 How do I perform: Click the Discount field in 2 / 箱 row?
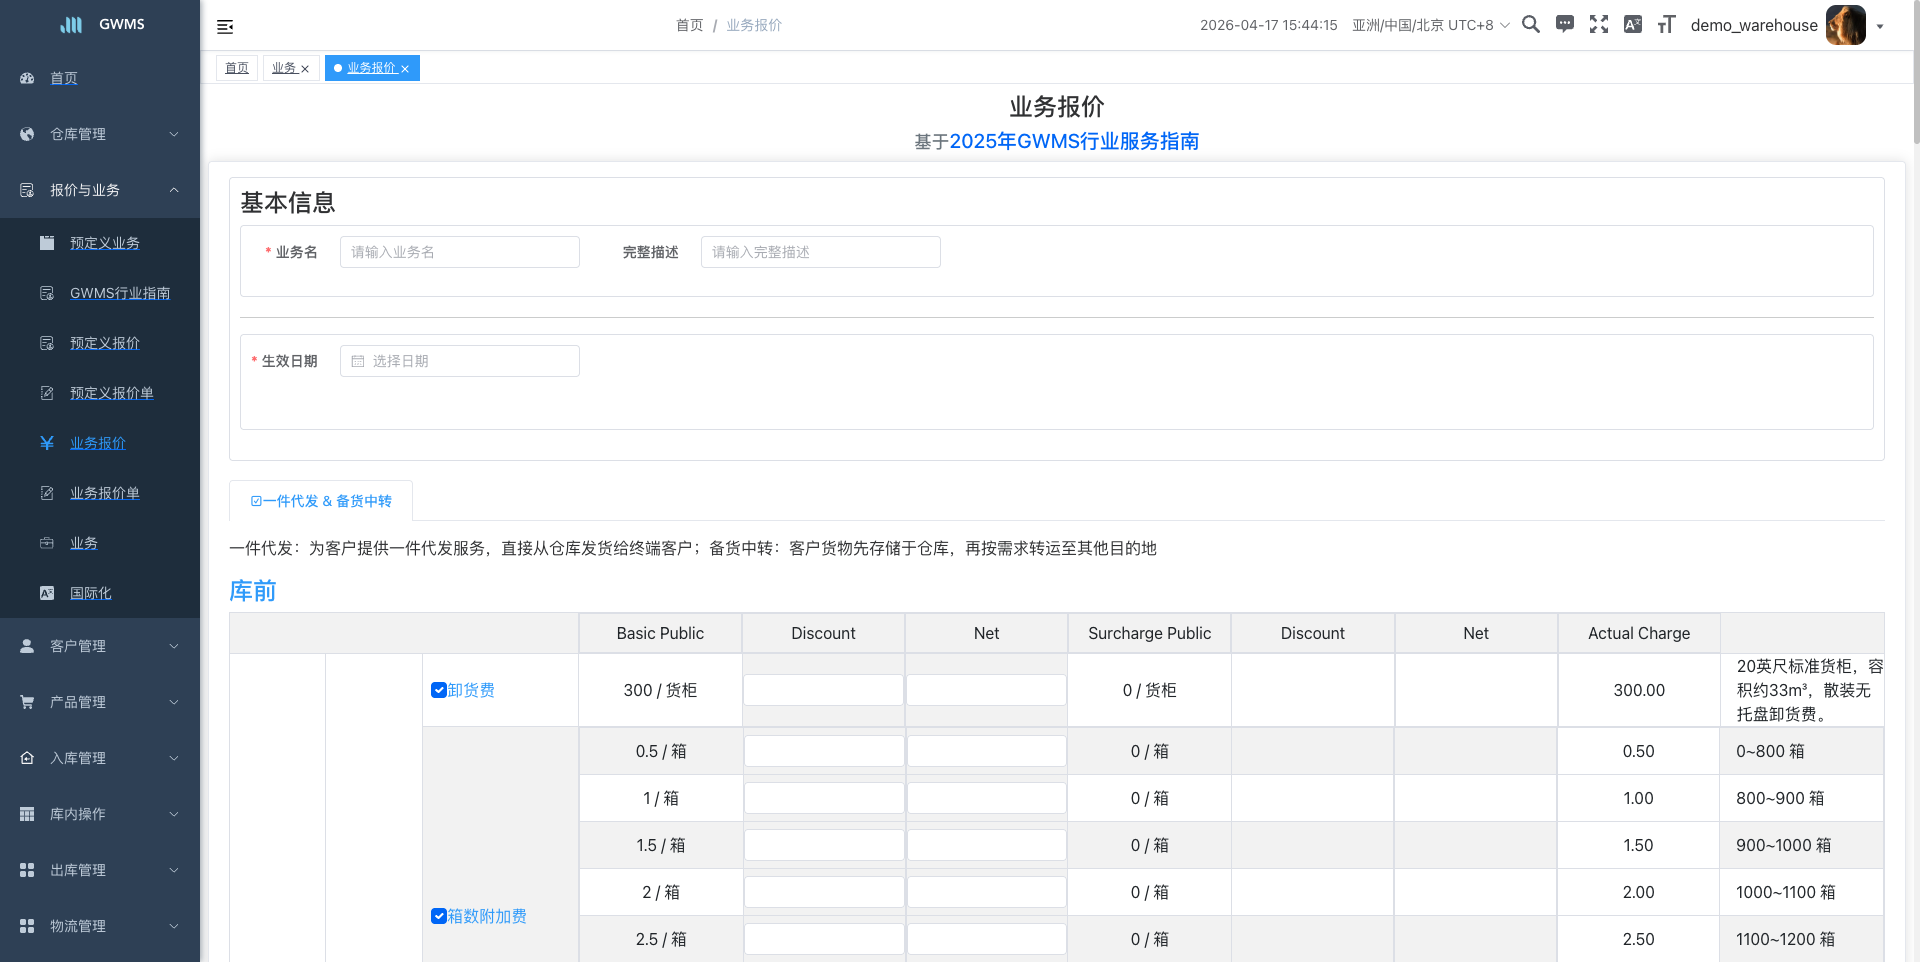[x=823, y=892]
